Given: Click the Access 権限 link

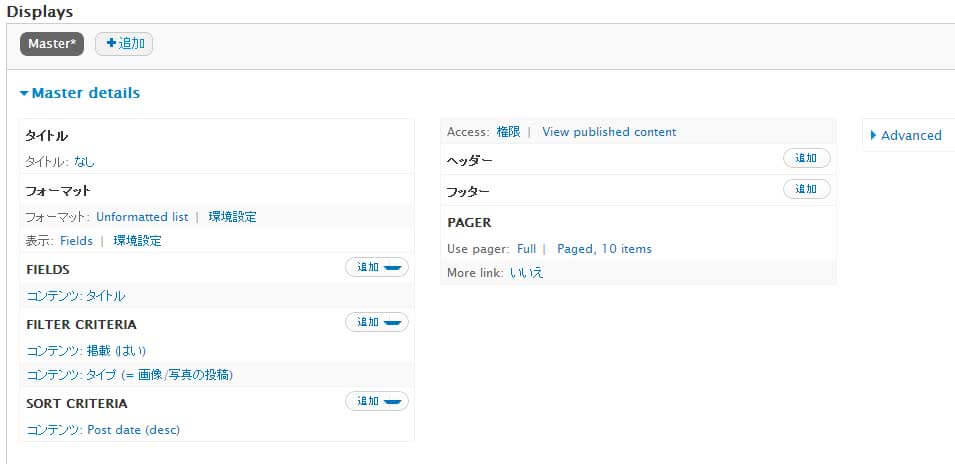Looking at the screenshot, I should 508,132.
